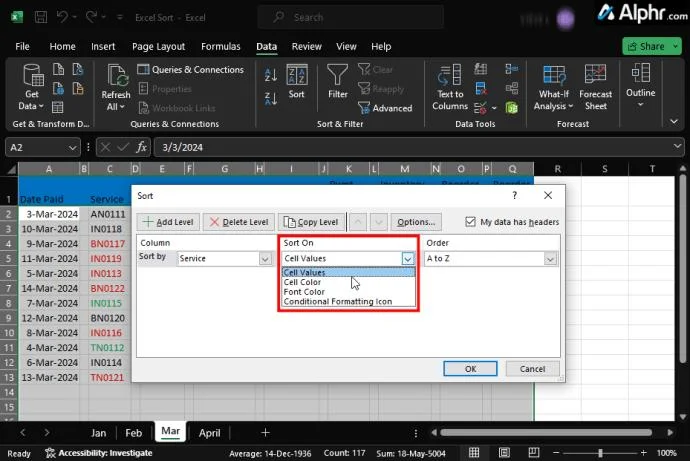This screenshot has width=690, height=461.
Task: Open the Formulas ribbon tab
Action: tap(220, 46)
